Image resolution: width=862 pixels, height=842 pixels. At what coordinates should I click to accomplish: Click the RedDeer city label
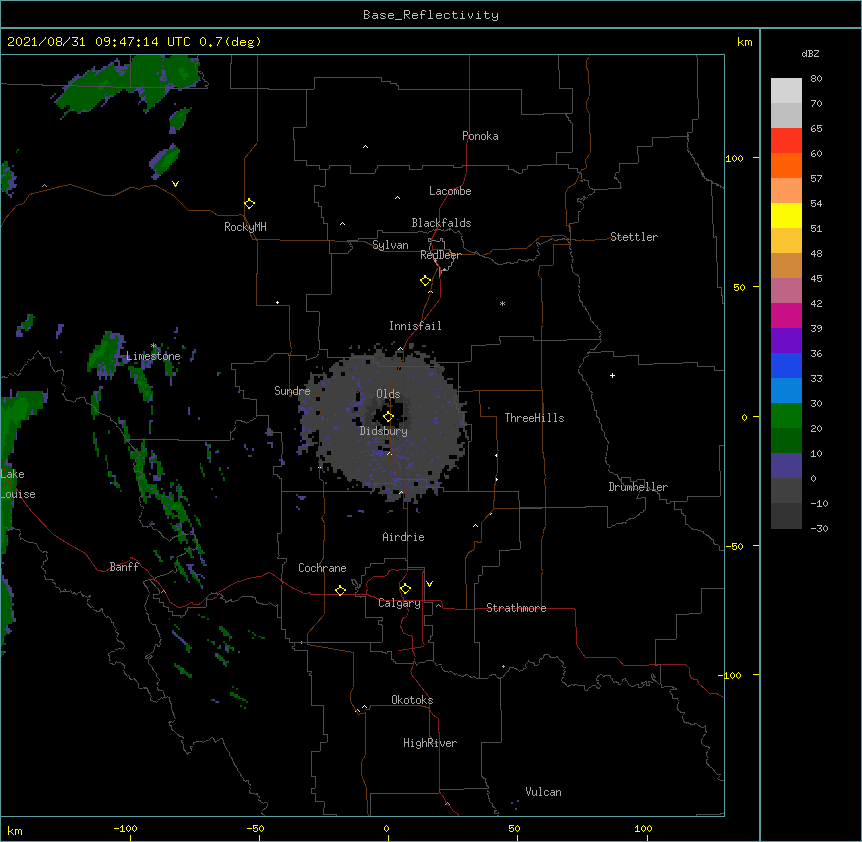pyautogui.click(x=440, y=255)
